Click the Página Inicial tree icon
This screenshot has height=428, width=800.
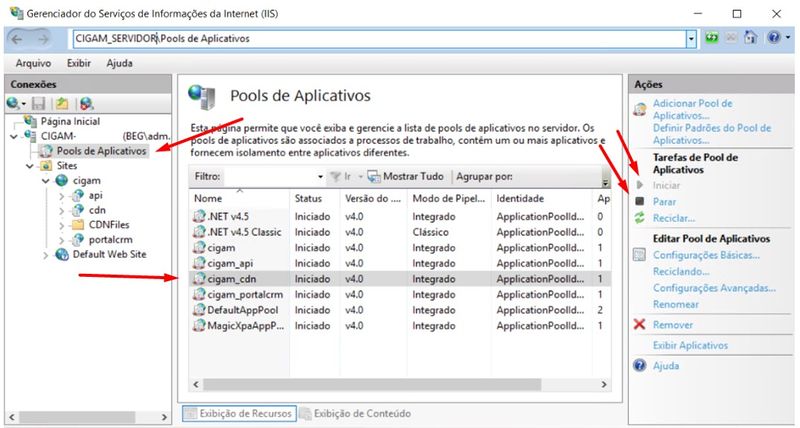(x=31, y=121)
